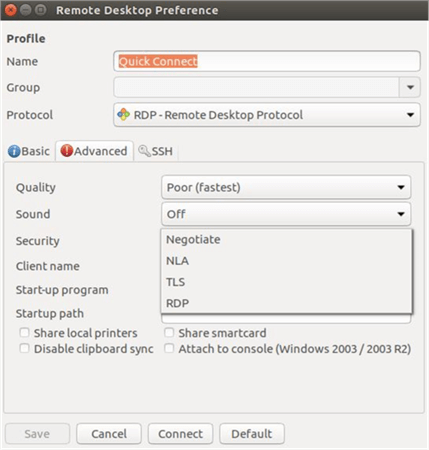Image resolution: width=429 pixels, height=450 pixels.
Task: Click the Cancel button
Action: click(x=109, y=434)
